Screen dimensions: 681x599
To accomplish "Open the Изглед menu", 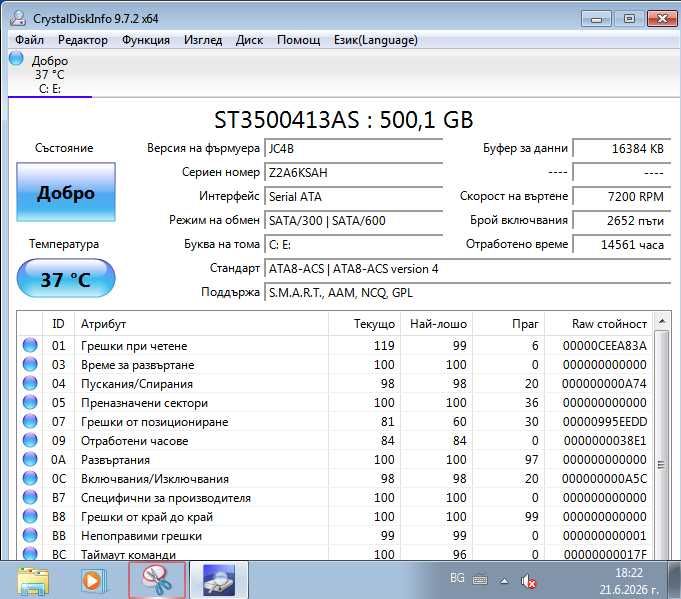I will click(x=203, y=40).
